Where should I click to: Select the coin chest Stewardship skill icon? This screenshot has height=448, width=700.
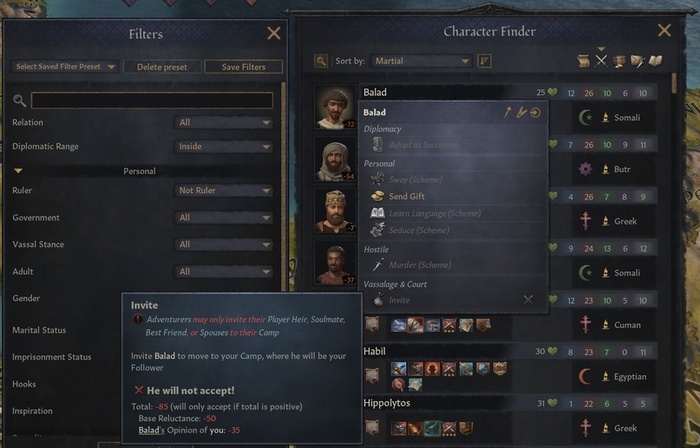pos(619,61)
